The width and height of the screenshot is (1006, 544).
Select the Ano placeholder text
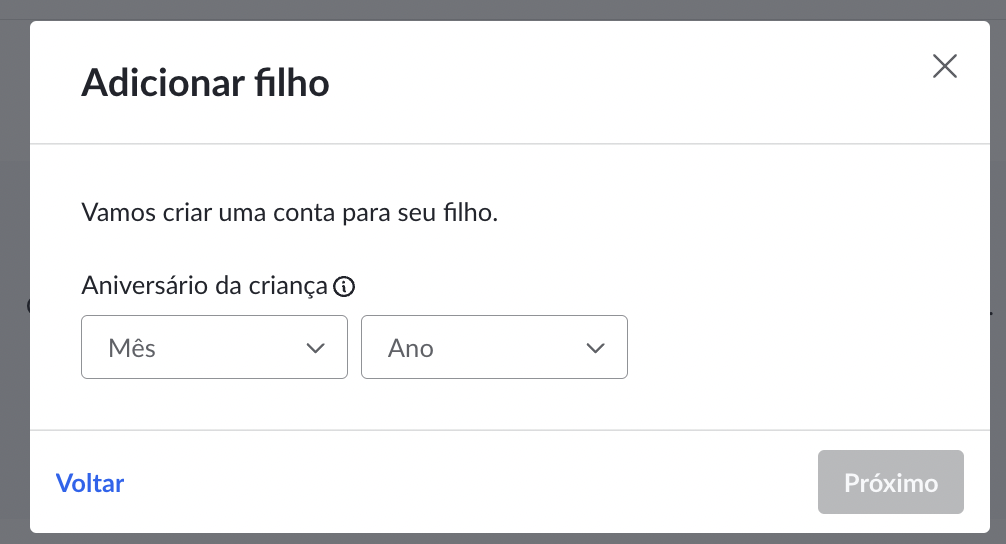411,348
